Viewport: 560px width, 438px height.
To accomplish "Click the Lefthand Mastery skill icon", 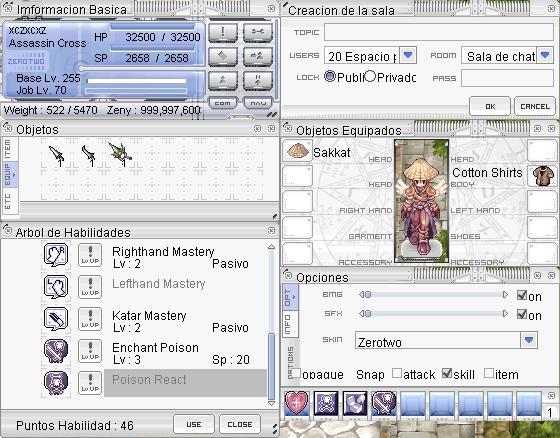I will (56, 287).
